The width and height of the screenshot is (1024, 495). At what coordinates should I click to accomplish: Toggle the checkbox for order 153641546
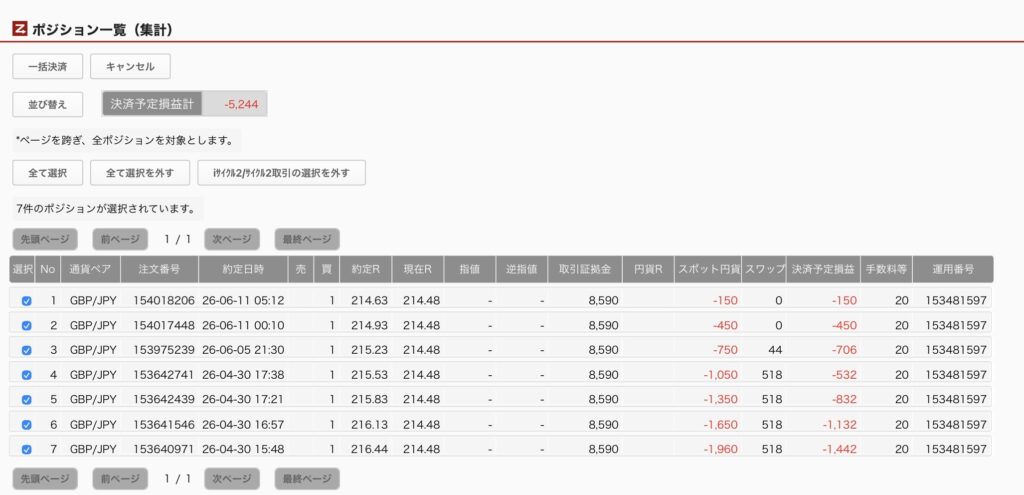[26, 424]
